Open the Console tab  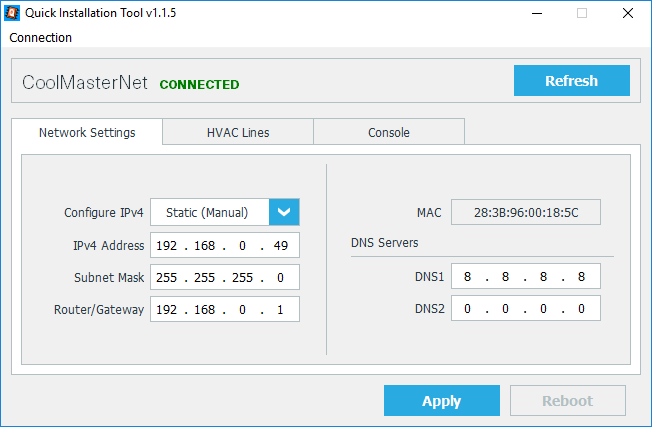[388, 132]
